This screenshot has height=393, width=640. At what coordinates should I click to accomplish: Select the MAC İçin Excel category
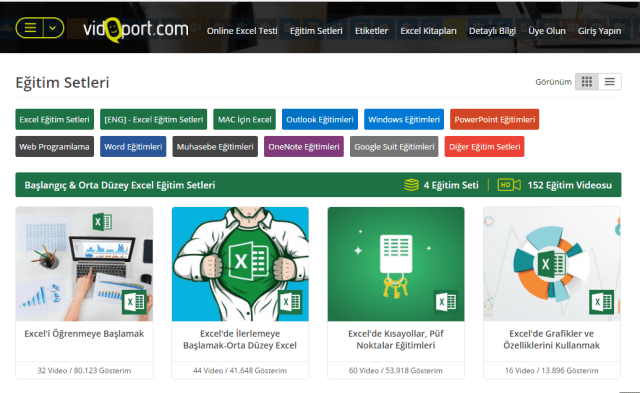244,120
